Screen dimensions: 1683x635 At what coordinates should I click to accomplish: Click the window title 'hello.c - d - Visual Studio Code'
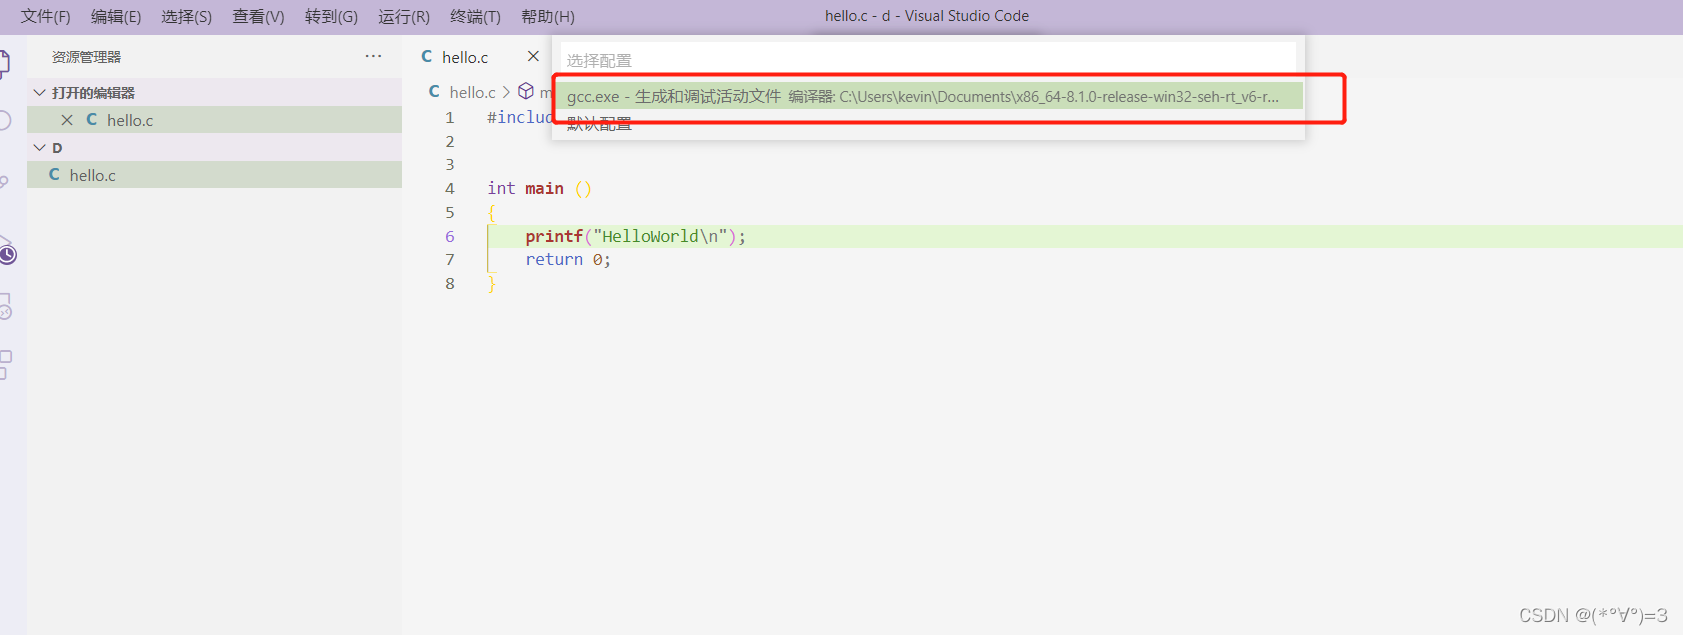927,16
